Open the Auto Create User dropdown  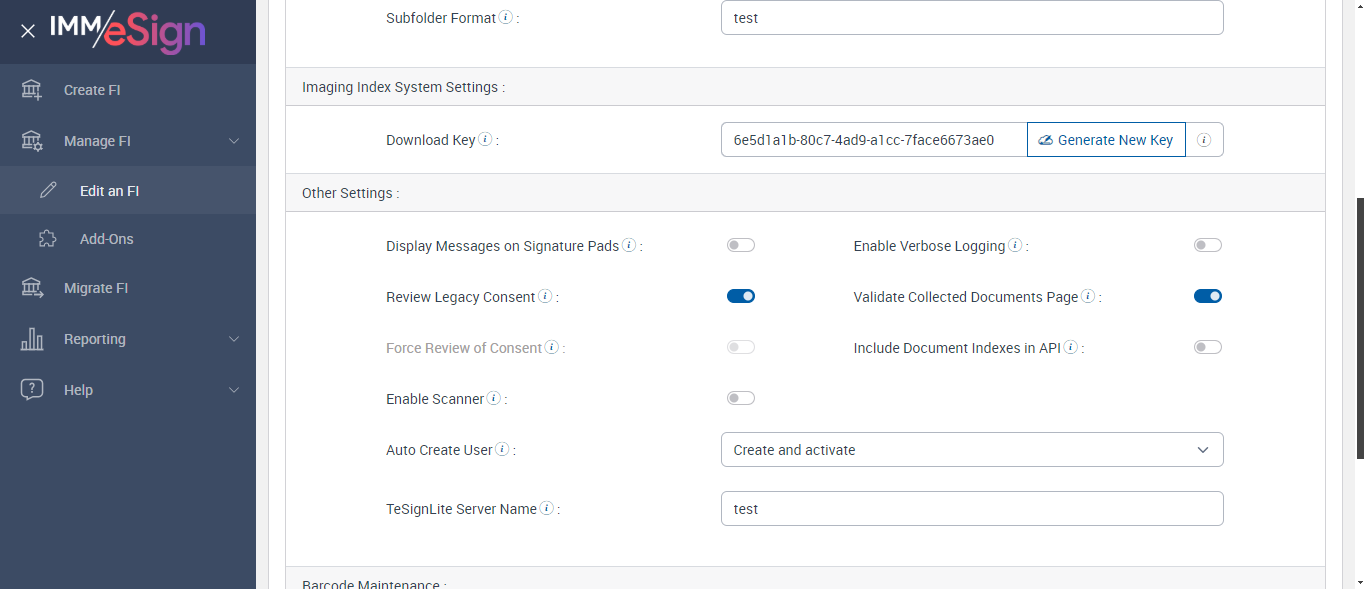coord(971,450)
